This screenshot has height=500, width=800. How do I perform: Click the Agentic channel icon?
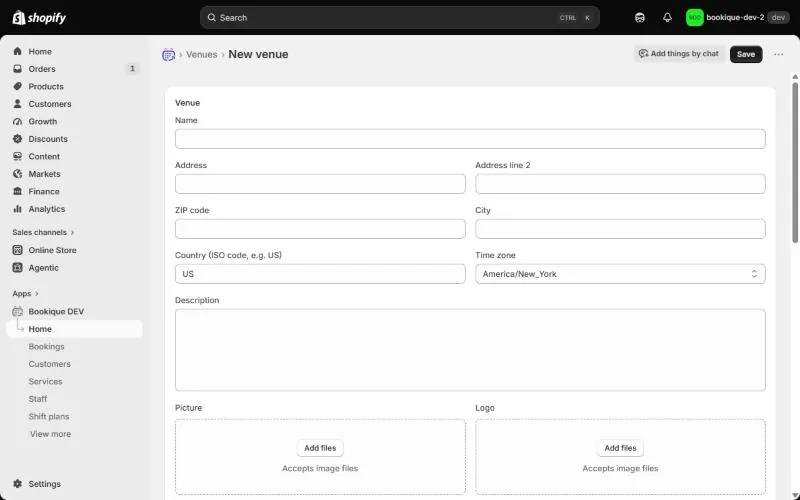[17, 268]
